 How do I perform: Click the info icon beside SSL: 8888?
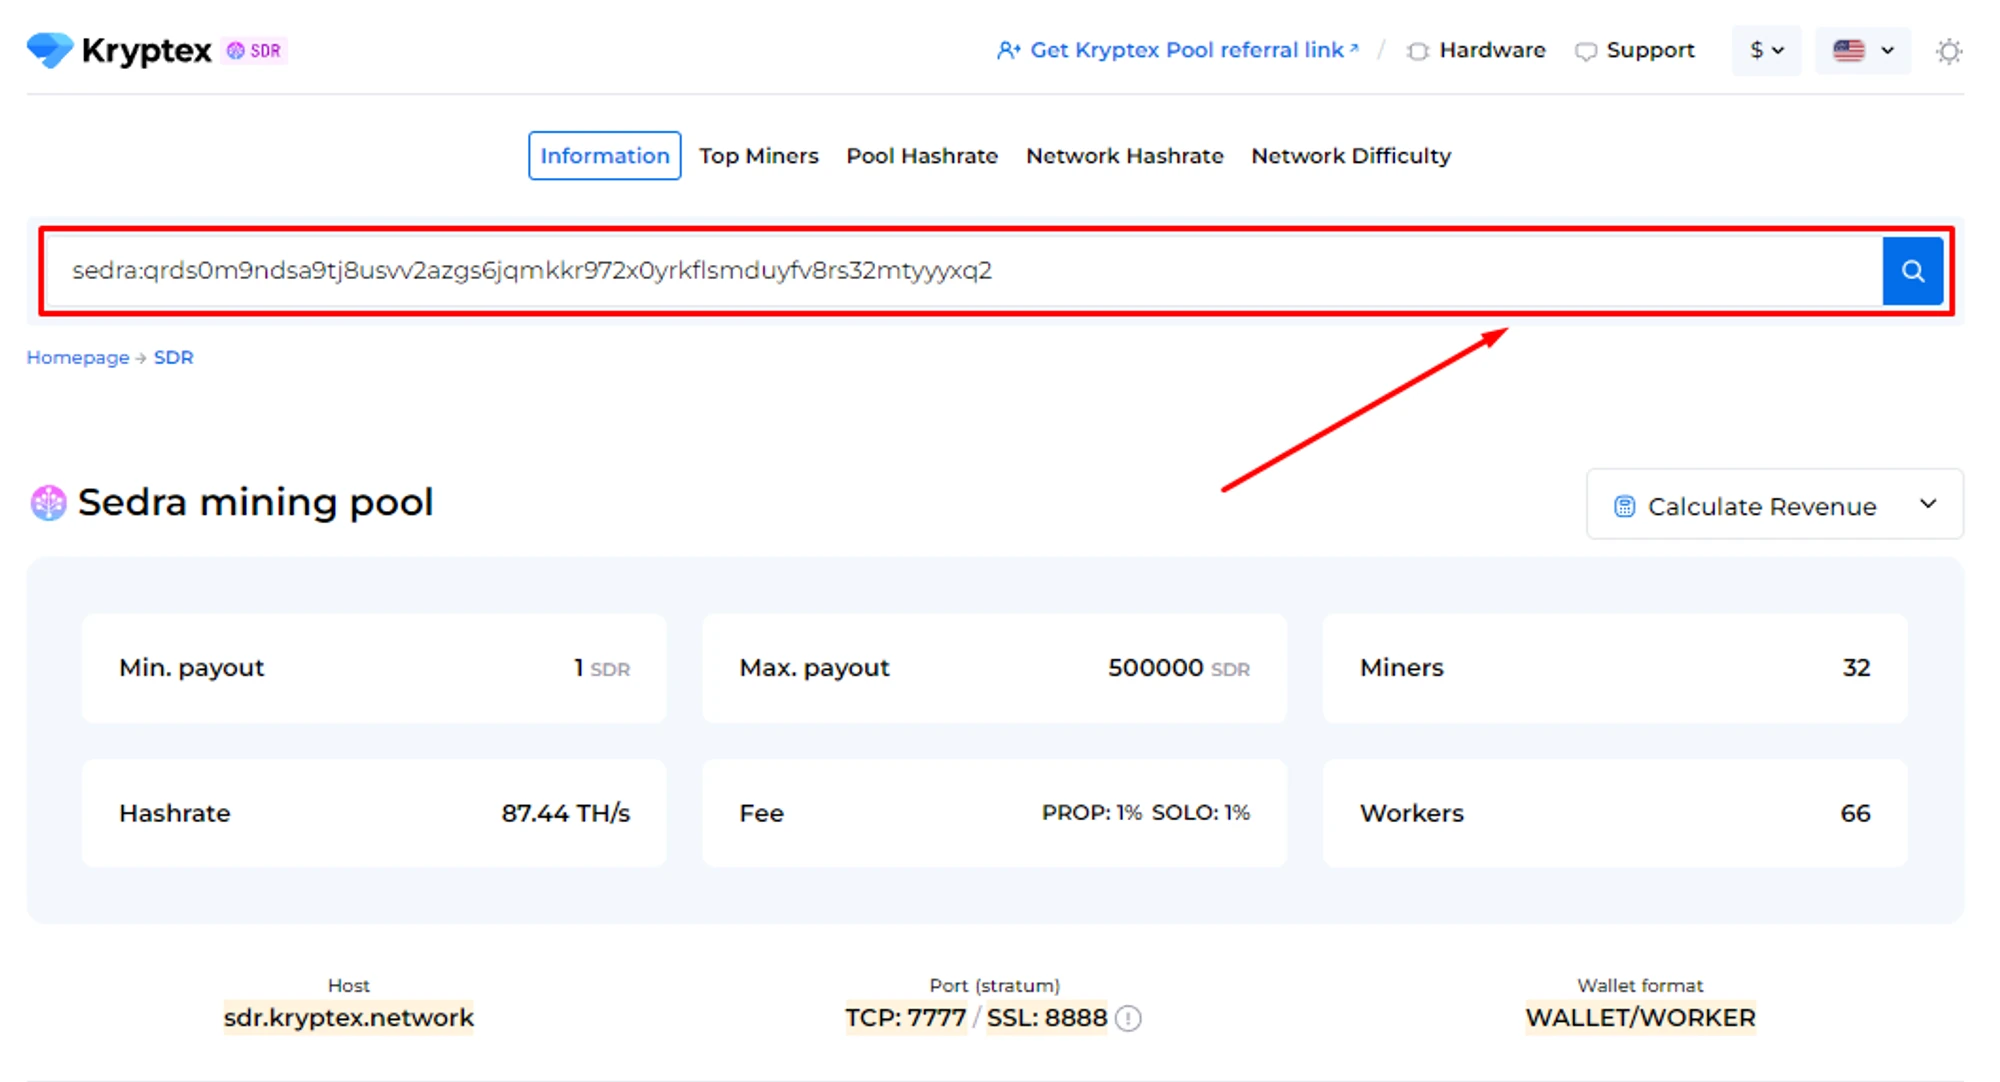coord(1128,1018)
